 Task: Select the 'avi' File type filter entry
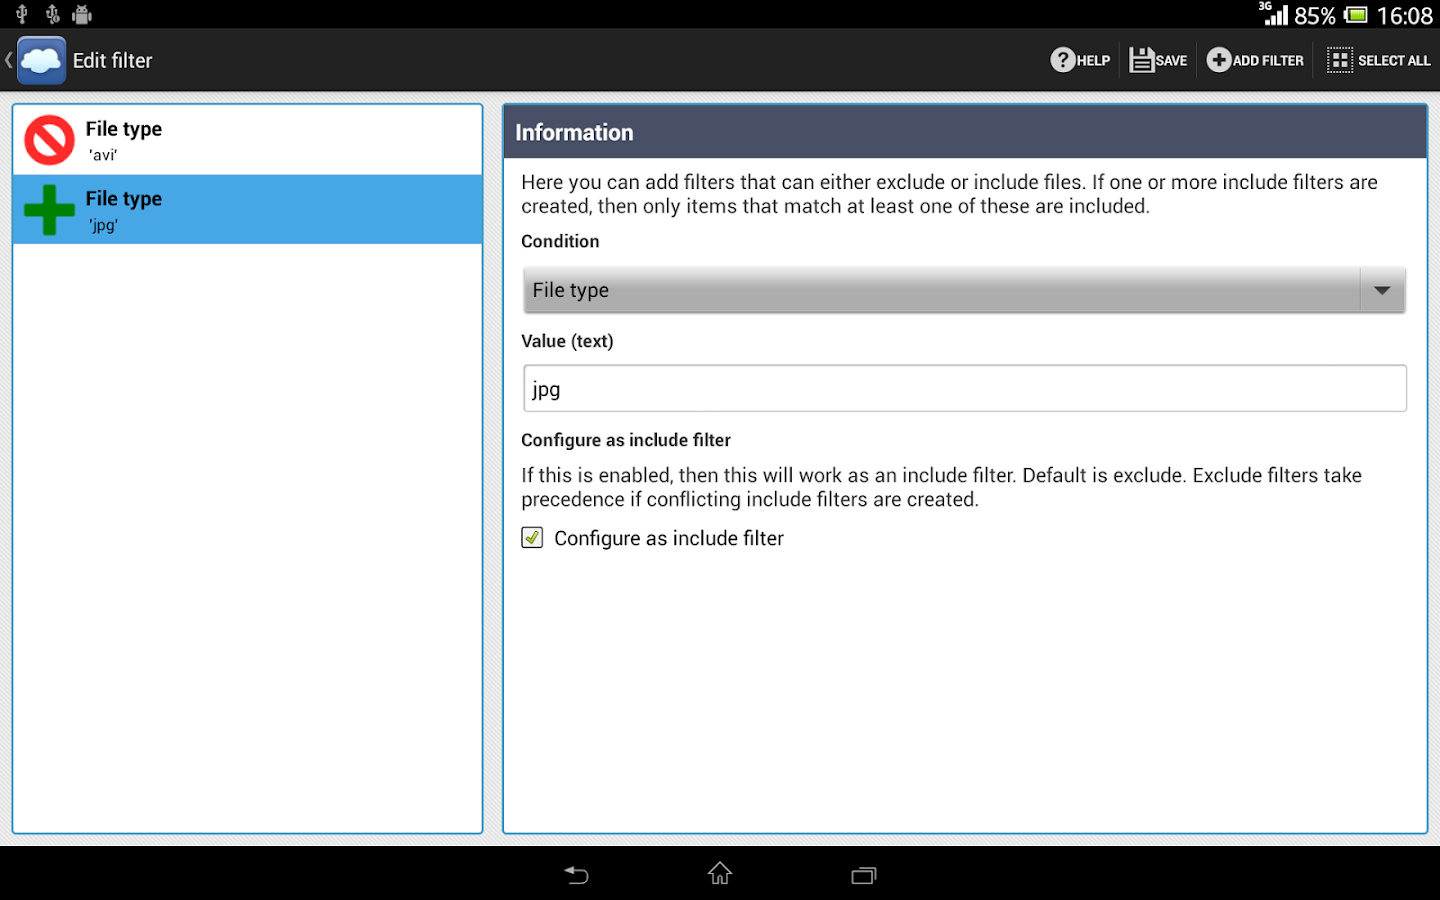click(x=247, y=139)
